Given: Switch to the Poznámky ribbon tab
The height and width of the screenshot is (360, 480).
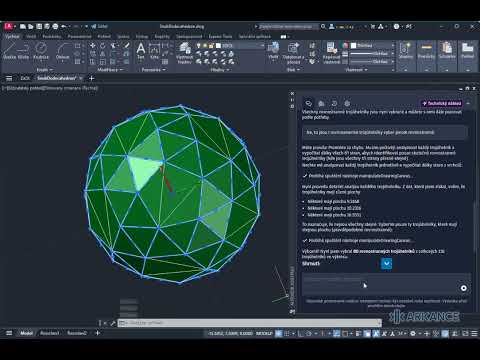Looking at the screenshot, I should (52, 36).
